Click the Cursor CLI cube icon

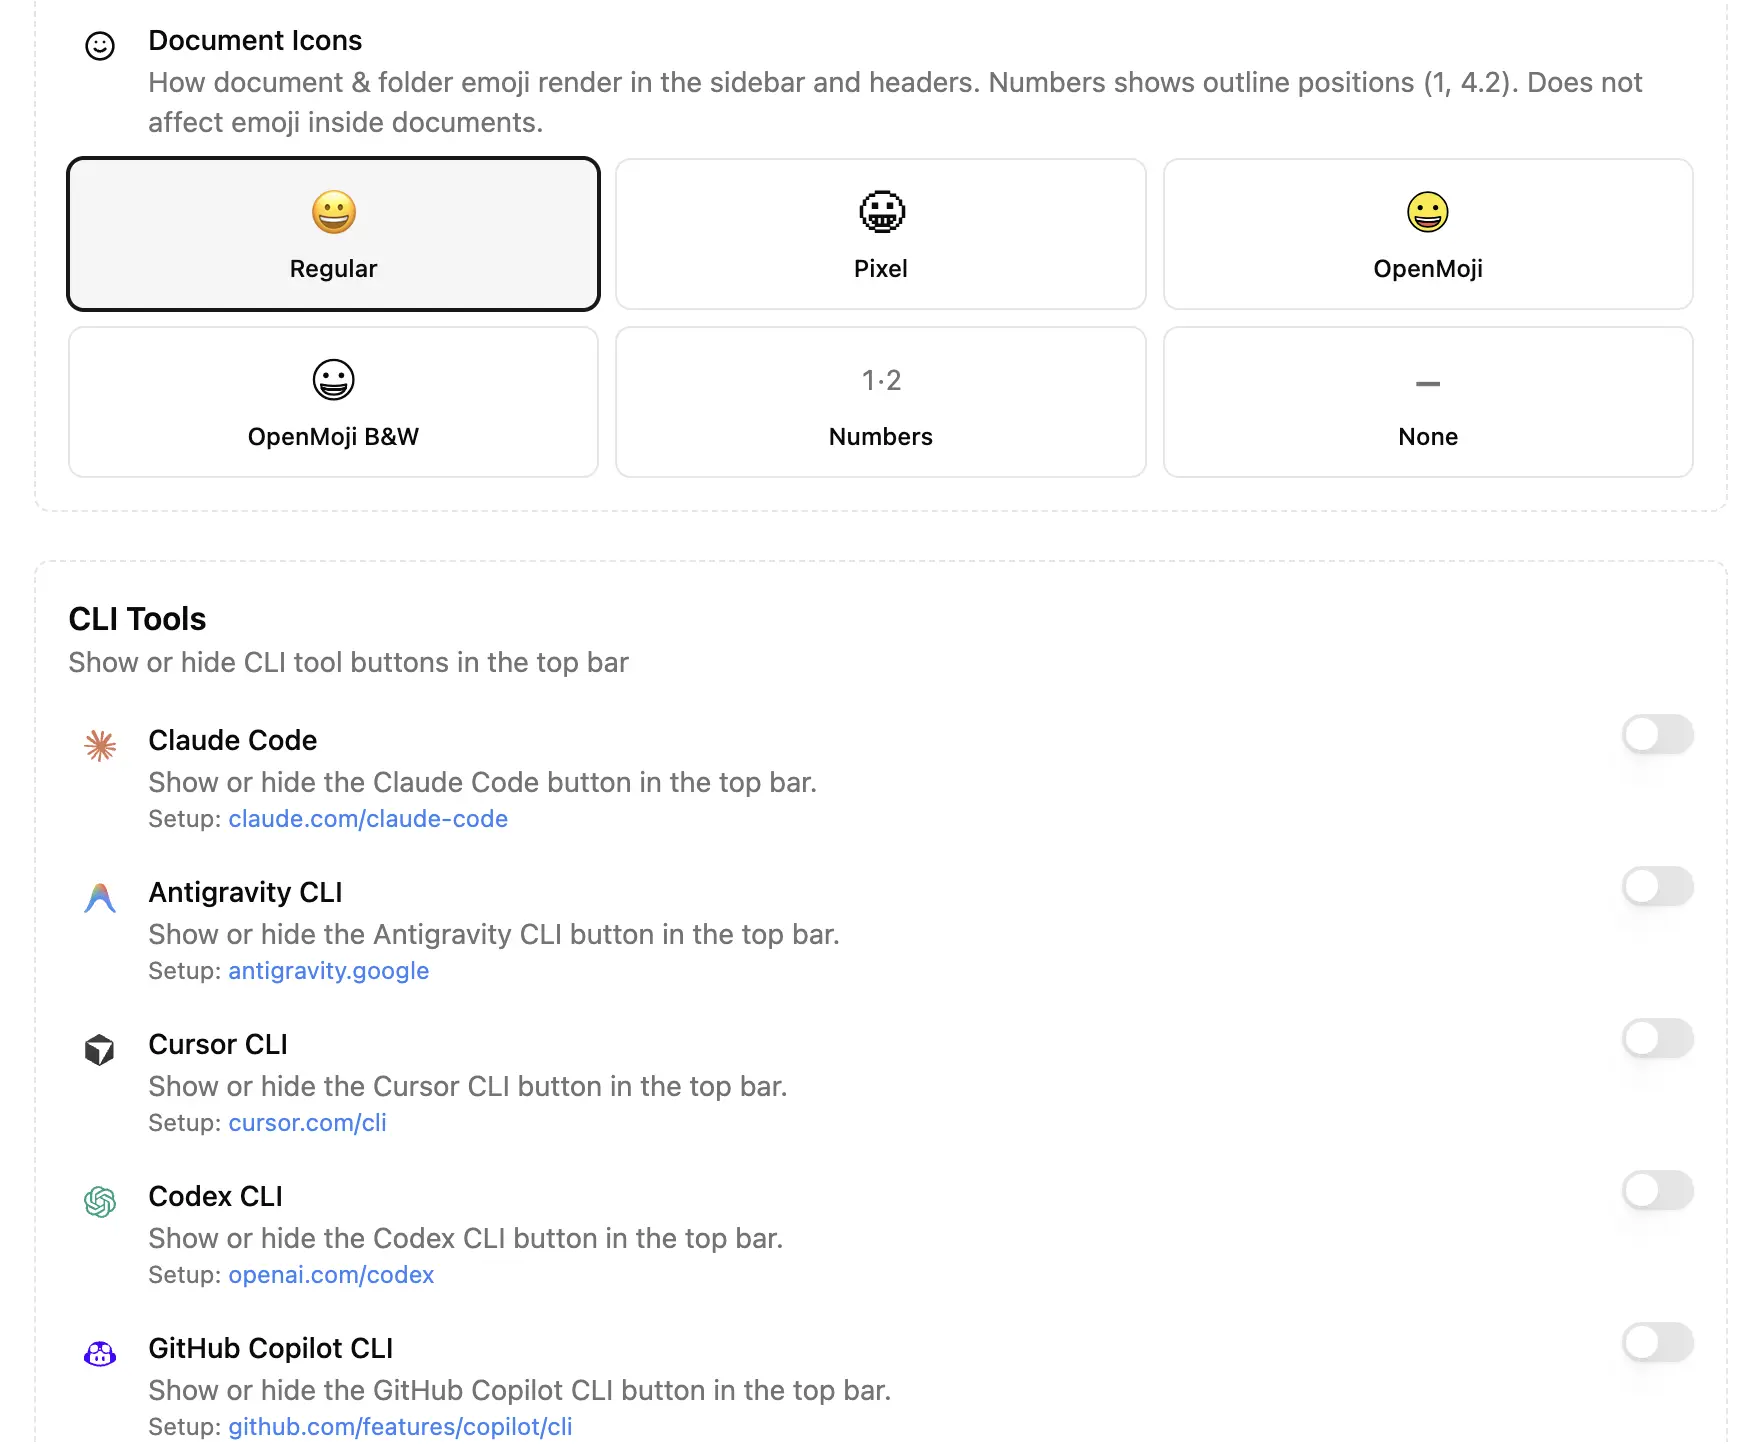point(100,1050)
